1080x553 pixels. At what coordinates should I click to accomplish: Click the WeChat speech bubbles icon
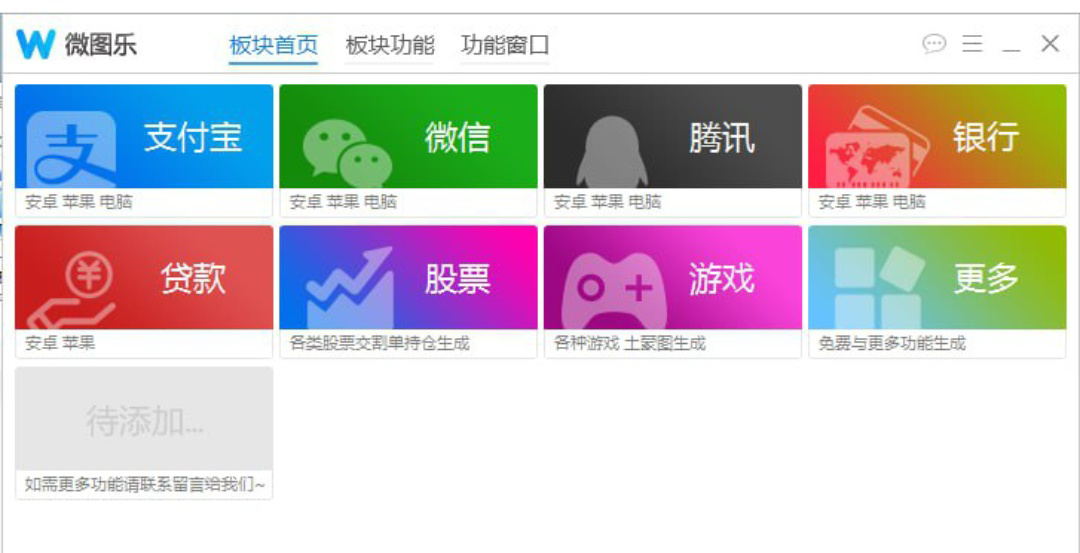click(x=347, y=154)
